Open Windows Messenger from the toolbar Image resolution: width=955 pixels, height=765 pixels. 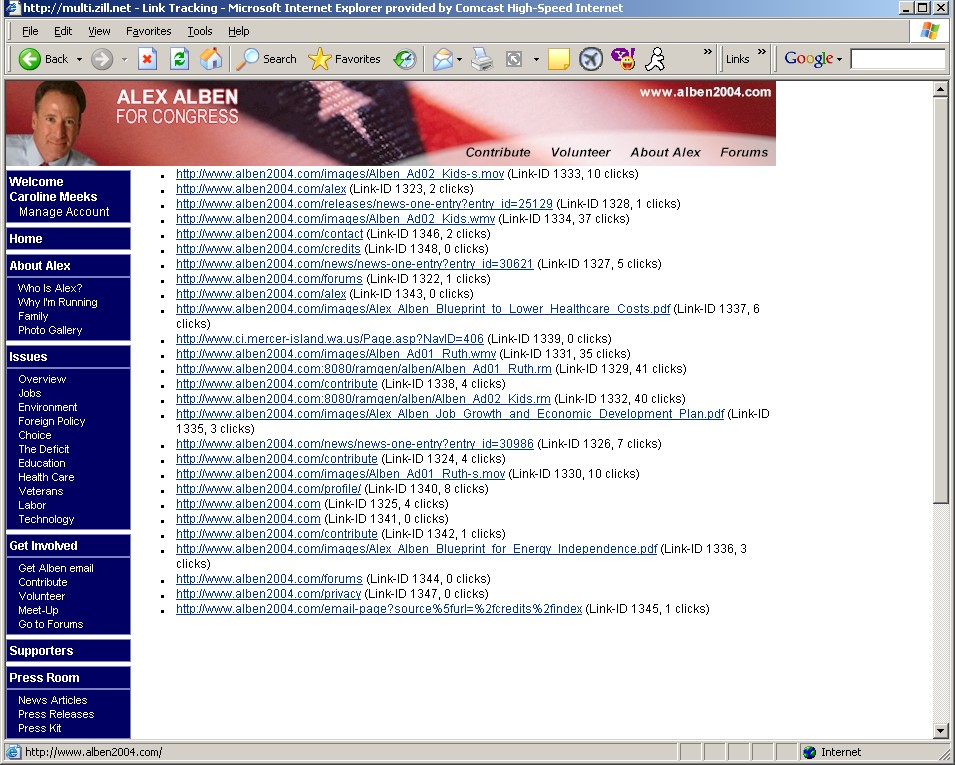click(654, 59)
